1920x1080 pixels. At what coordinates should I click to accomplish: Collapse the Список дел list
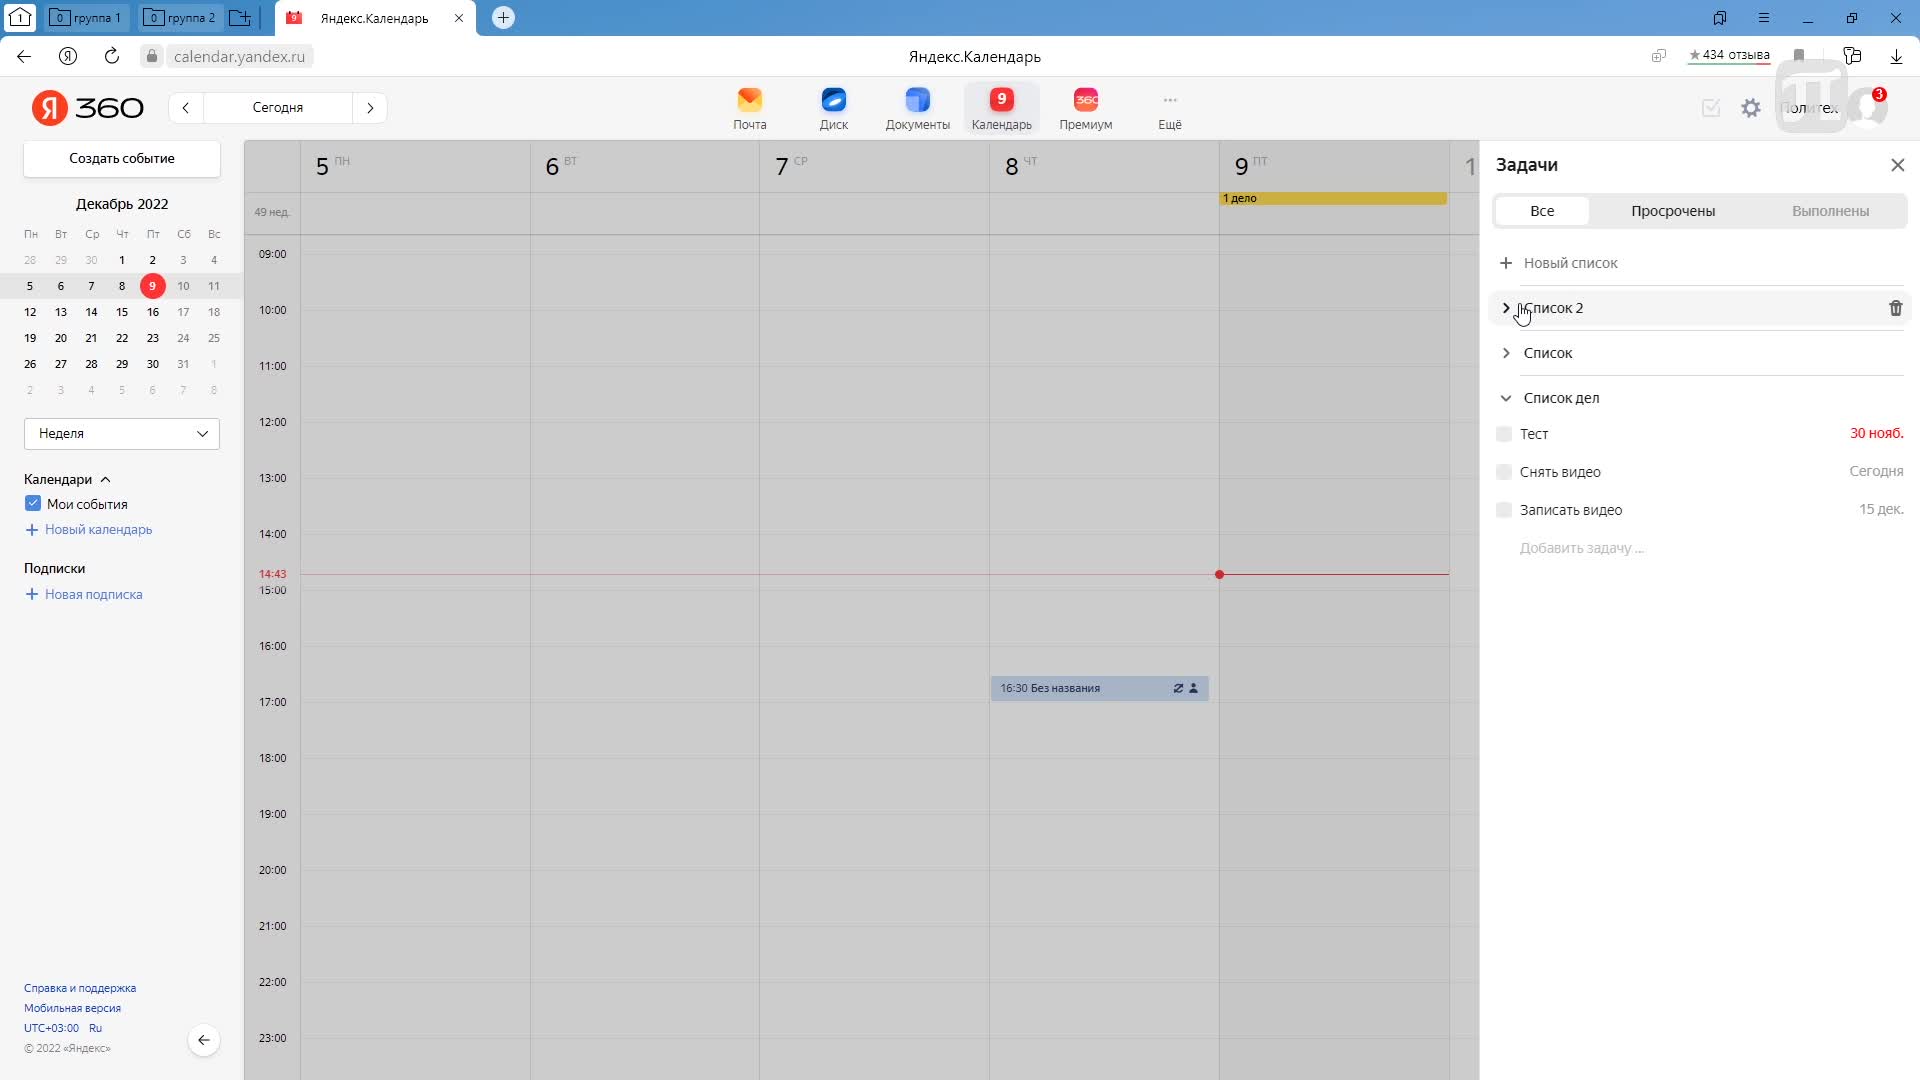(1505, 398)
